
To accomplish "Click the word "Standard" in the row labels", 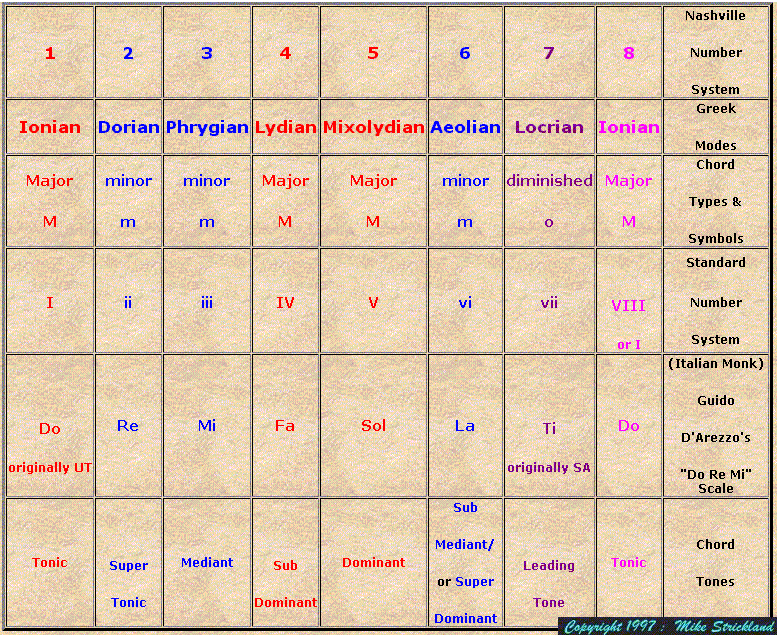I will [x=716, y=263].
